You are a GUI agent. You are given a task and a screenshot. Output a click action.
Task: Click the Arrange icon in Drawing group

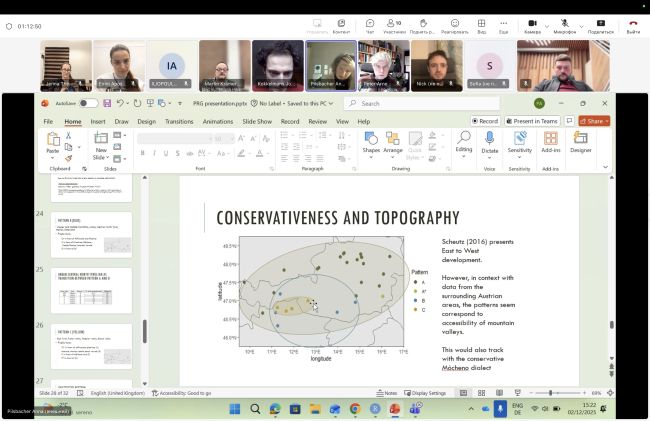tap(393, 138)
